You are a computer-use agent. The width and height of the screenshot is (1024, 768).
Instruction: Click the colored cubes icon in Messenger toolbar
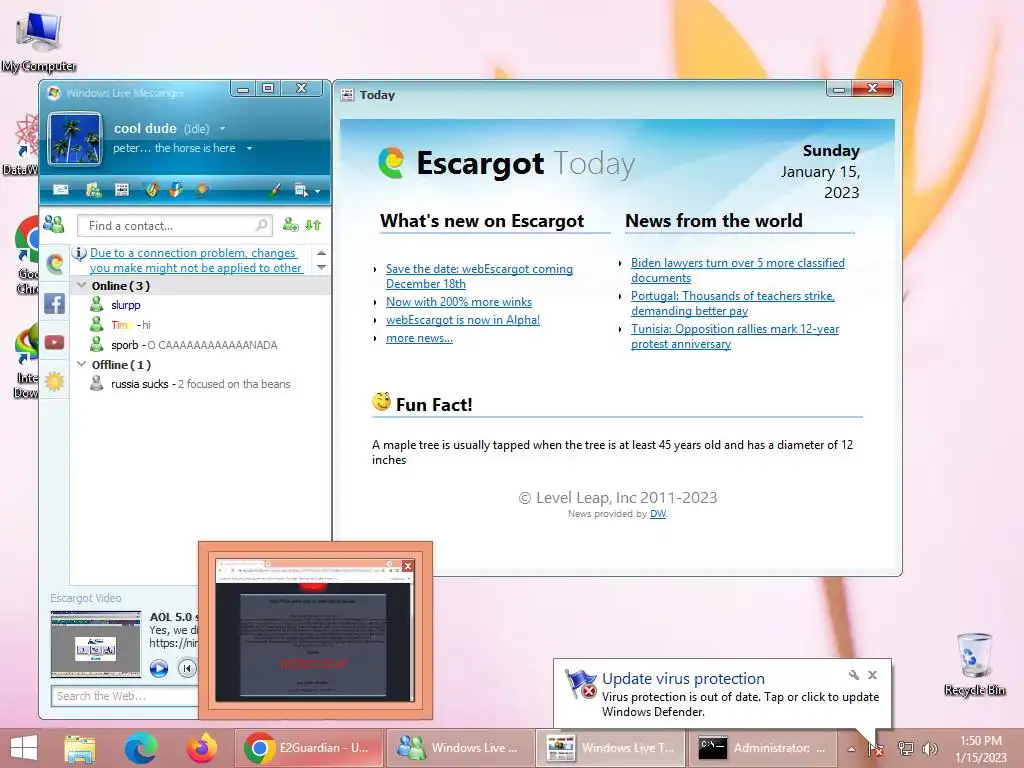click(176, 189)
